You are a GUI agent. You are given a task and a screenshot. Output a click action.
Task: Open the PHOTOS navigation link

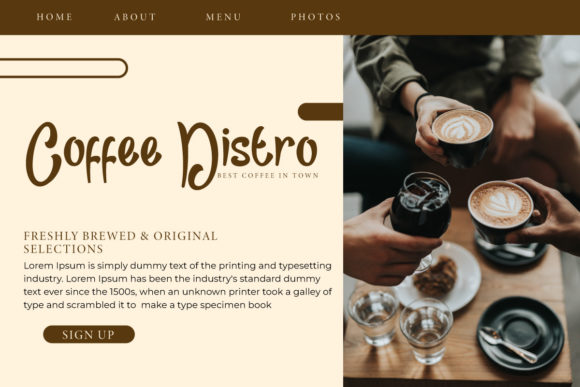[316, 17]
